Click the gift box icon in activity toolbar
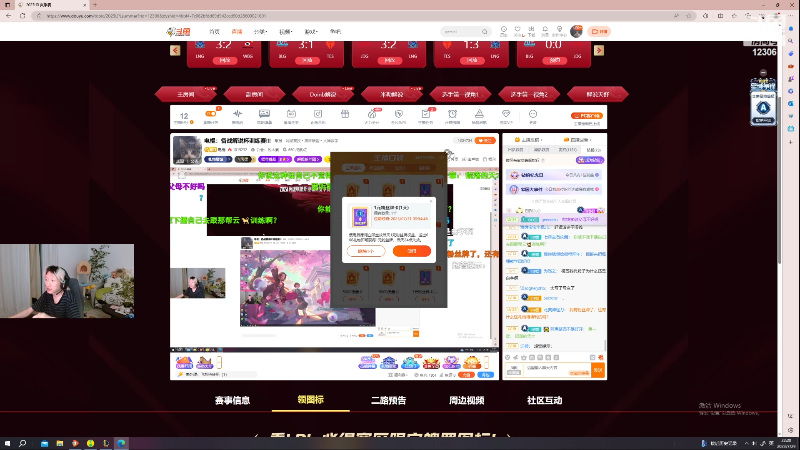 (345, 114)
